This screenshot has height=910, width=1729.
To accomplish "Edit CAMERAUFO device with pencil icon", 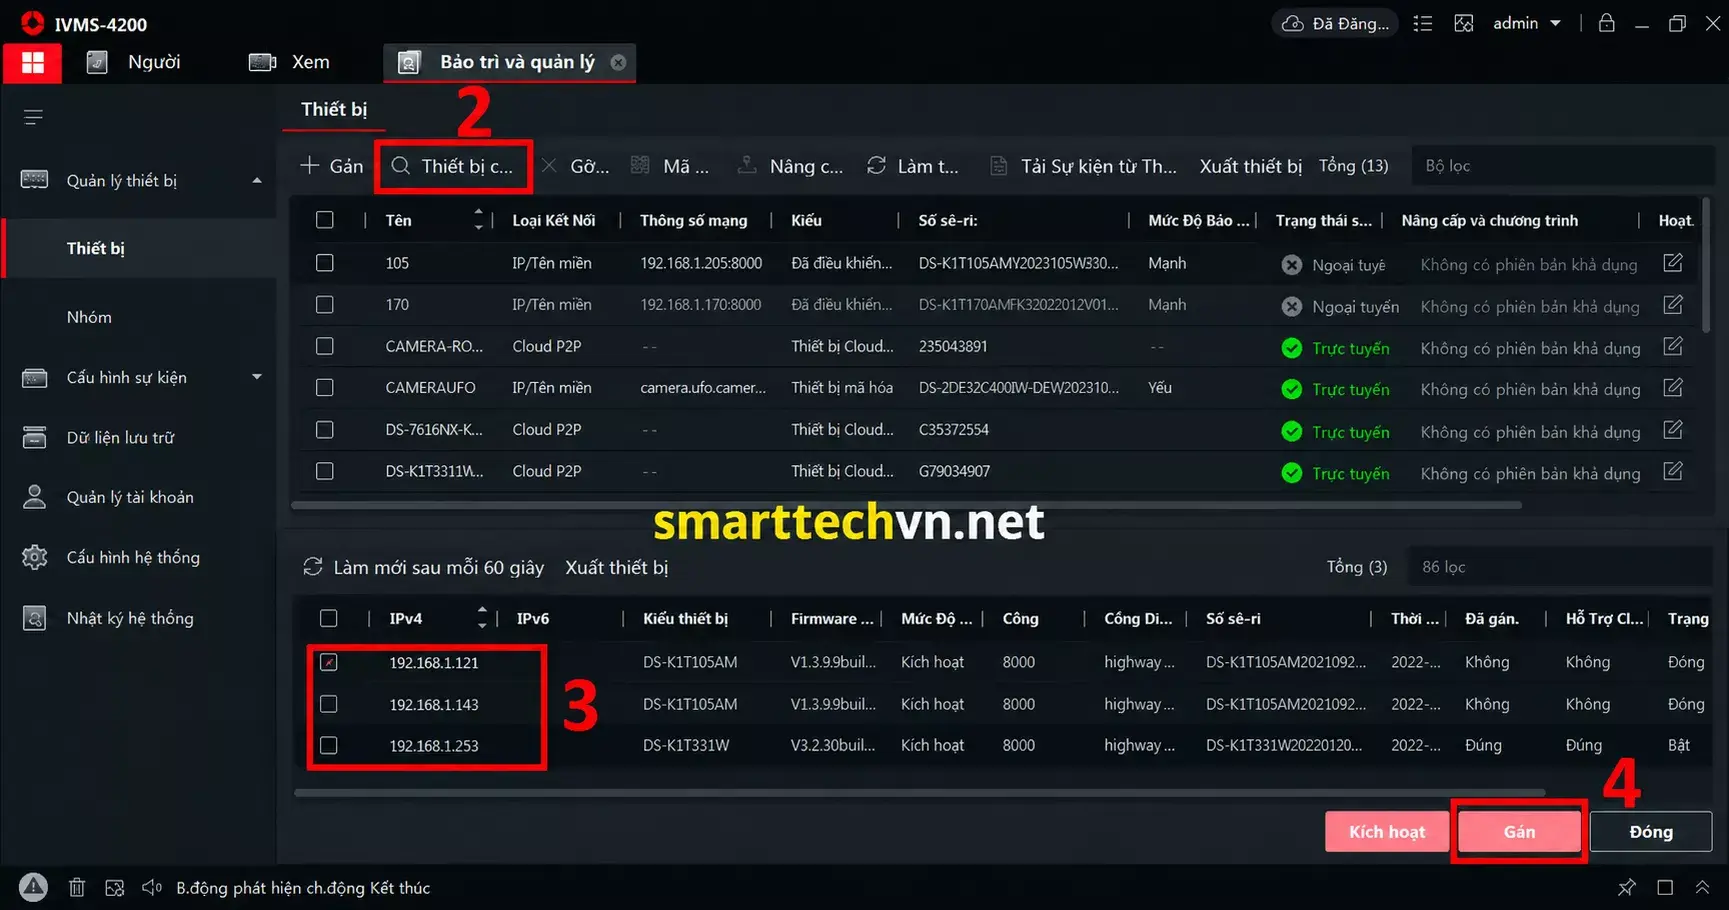I will coord(1673,388).
